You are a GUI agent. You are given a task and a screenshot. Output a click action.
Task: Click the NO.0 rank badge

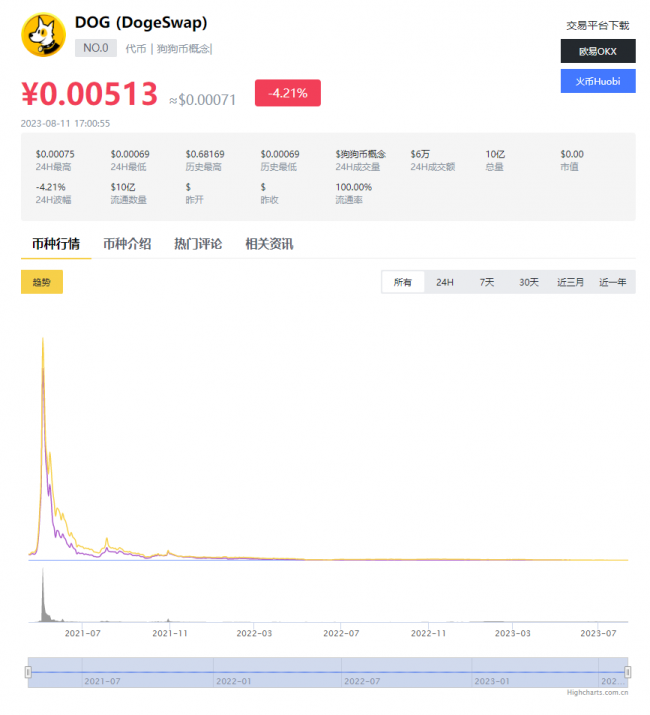96,48
